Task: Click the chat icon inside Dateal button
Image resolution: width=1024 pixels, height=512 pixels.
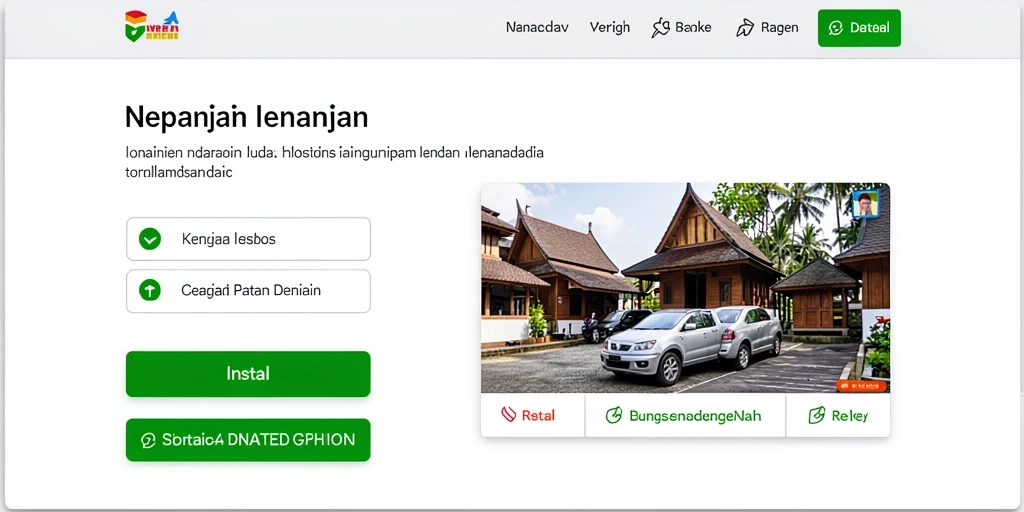Action: (x=835, y=28)
